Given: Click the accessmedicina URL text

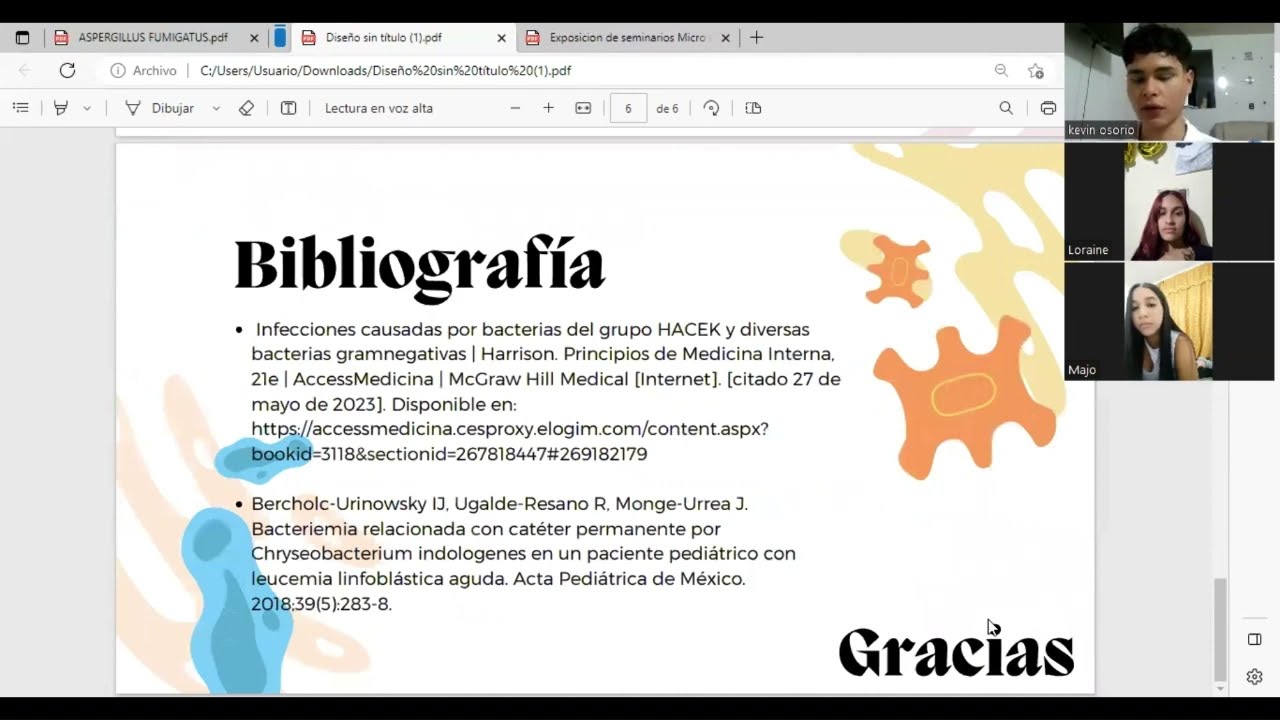Looking at the screenshot, I should [510, 441].
